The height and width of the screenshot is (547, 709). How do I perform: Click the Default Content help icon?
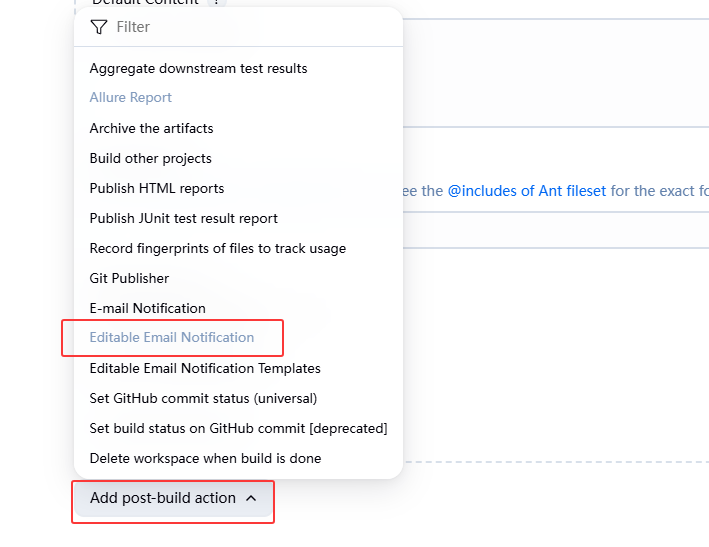click(x=215, y=3)
